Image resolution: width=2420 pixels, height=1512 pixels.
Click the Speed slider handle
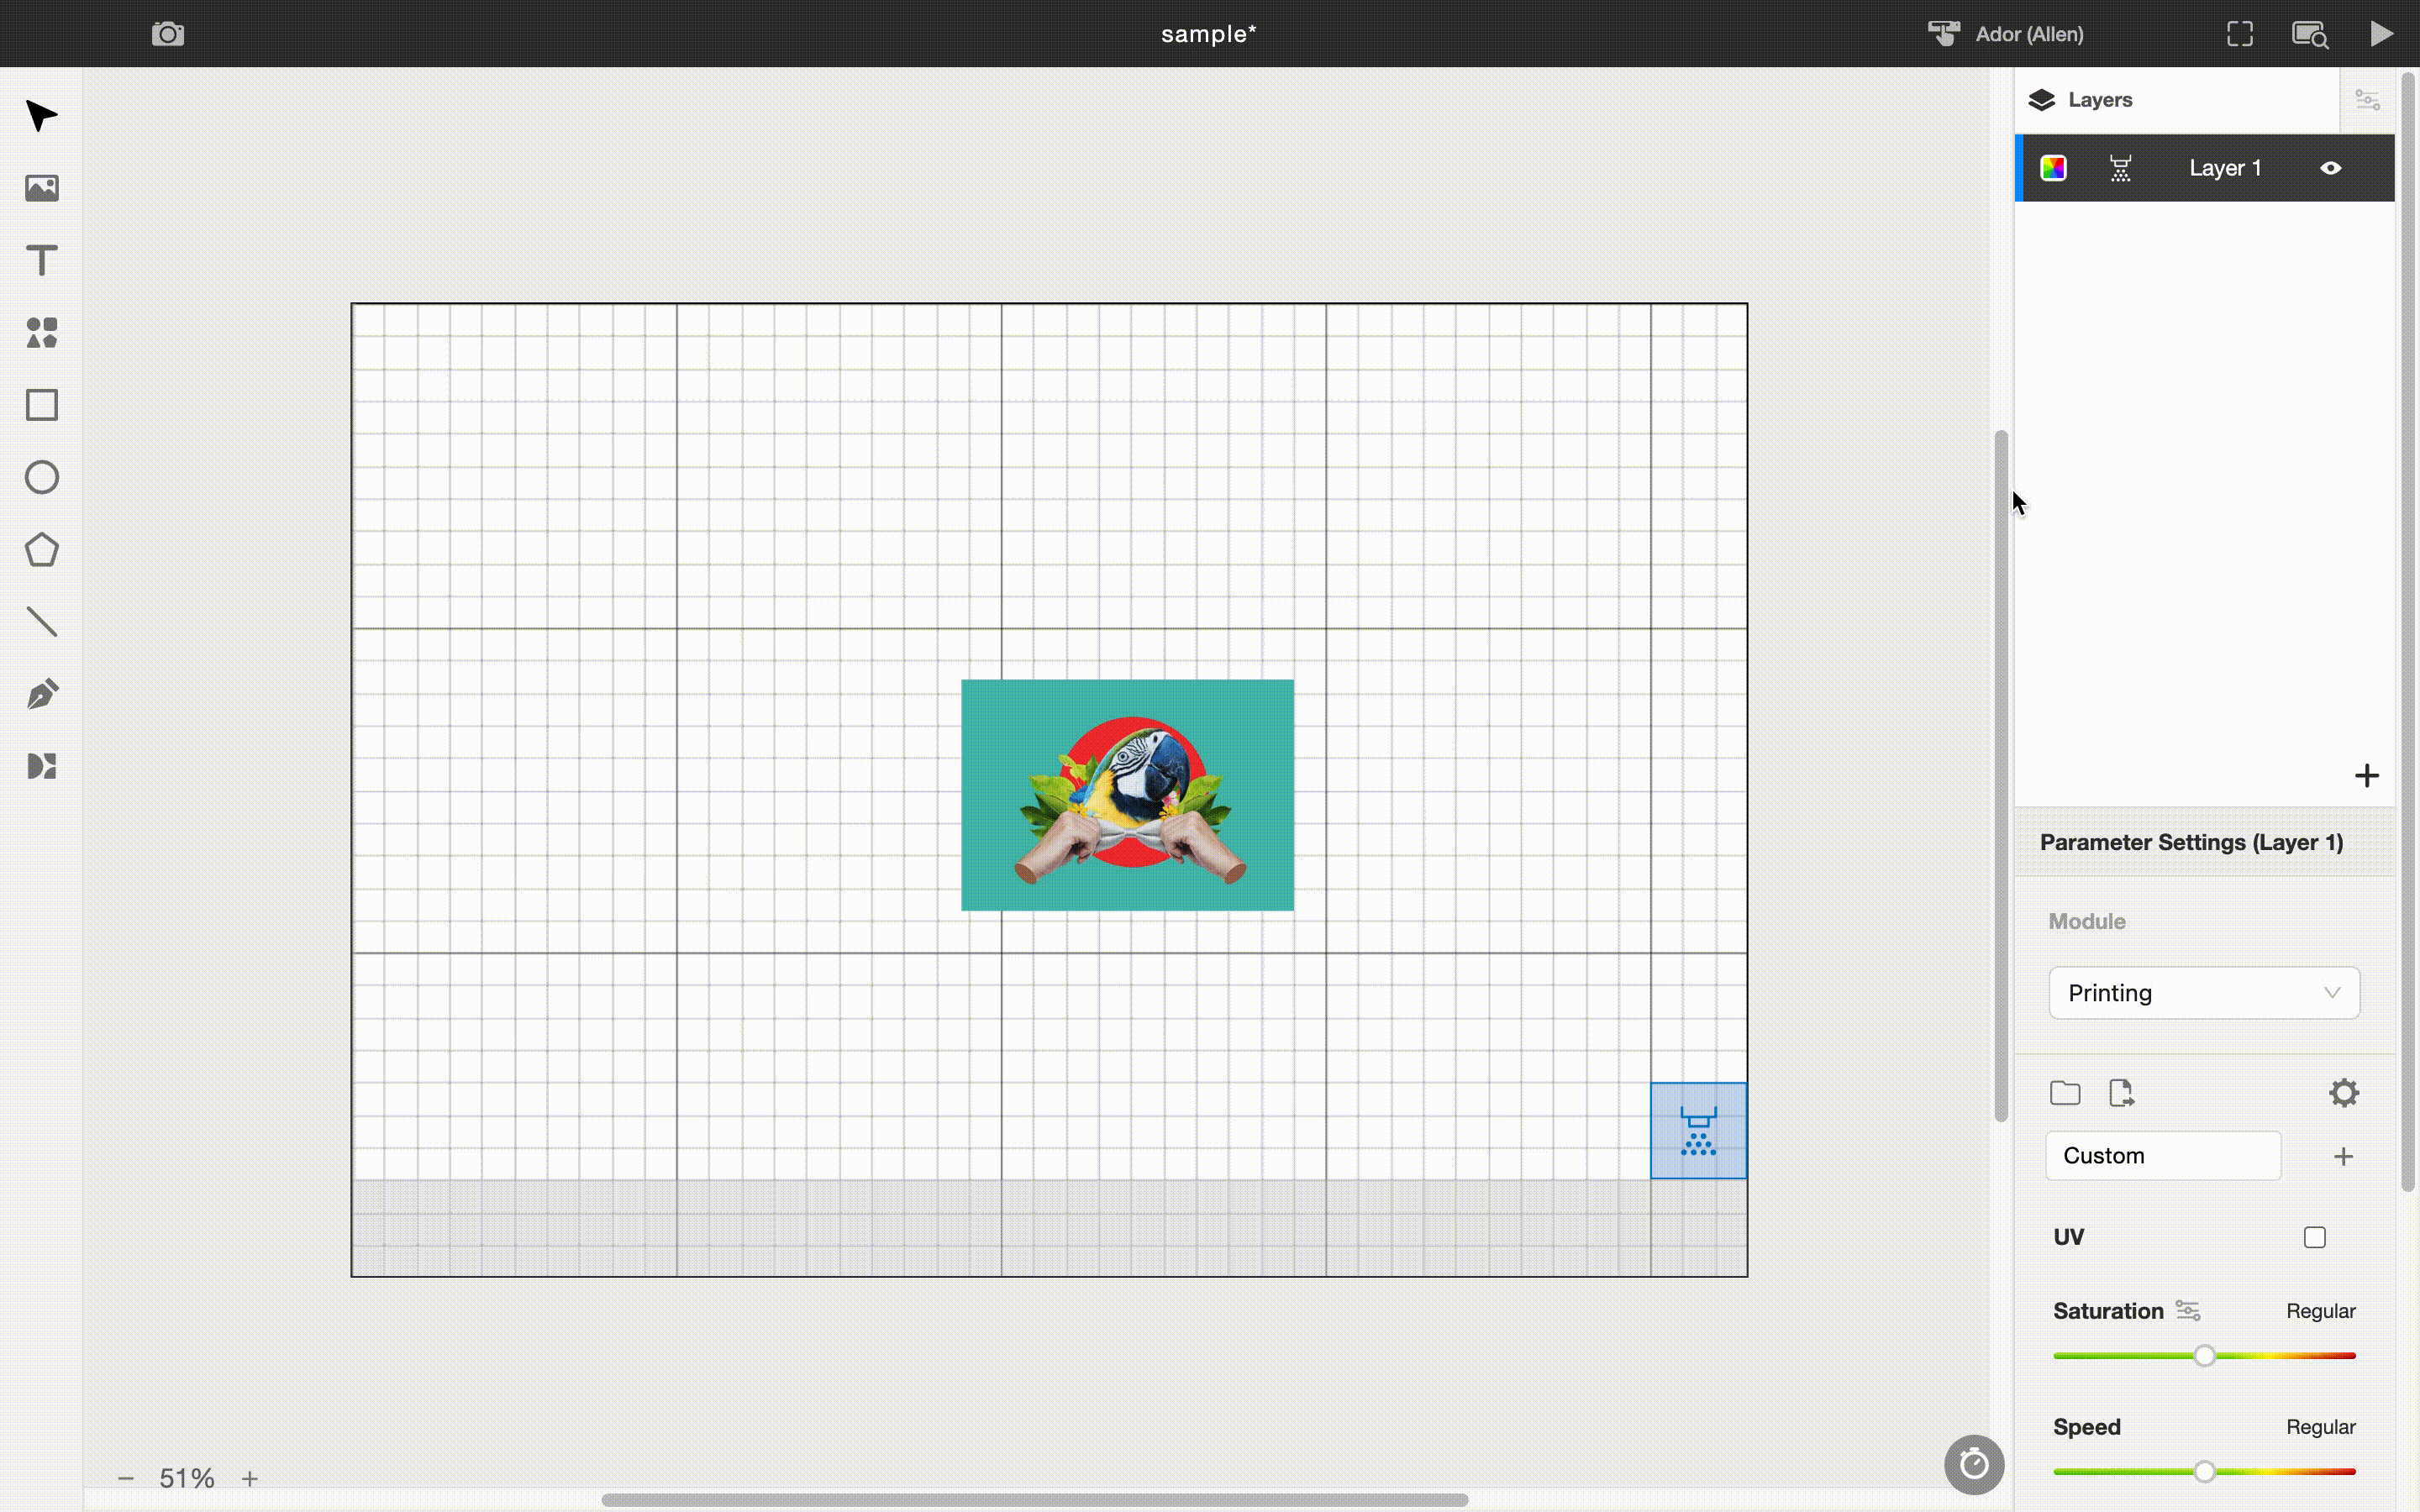pos(2204,1471)
